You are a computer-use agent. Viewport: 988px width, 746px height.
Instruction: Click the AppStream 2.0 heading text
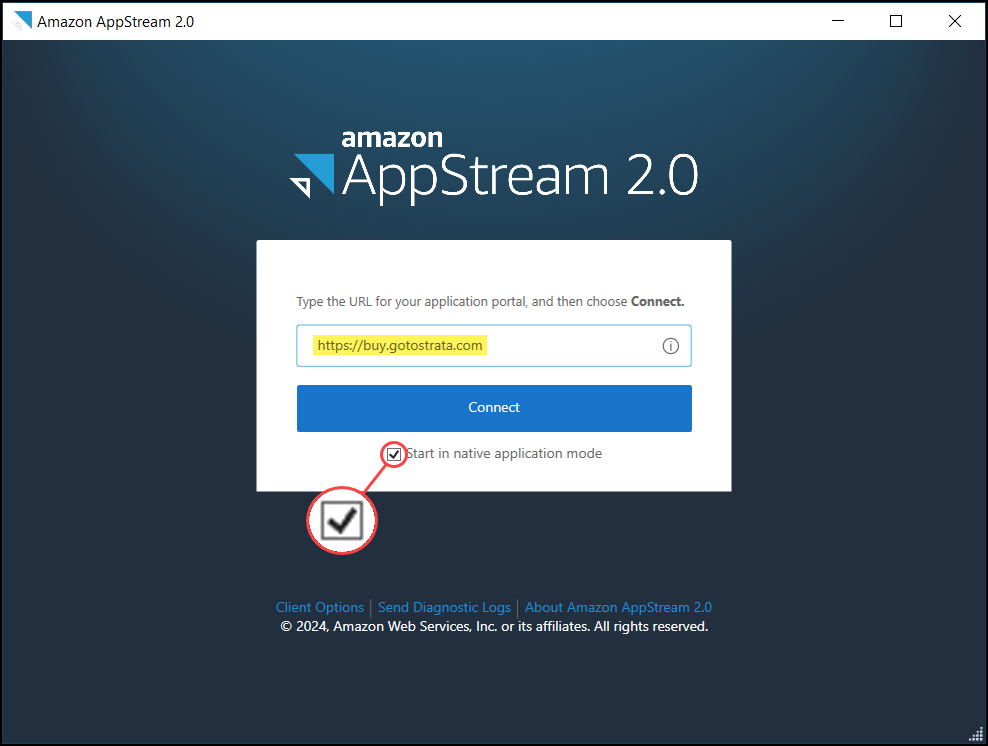(x=520, y=176)
